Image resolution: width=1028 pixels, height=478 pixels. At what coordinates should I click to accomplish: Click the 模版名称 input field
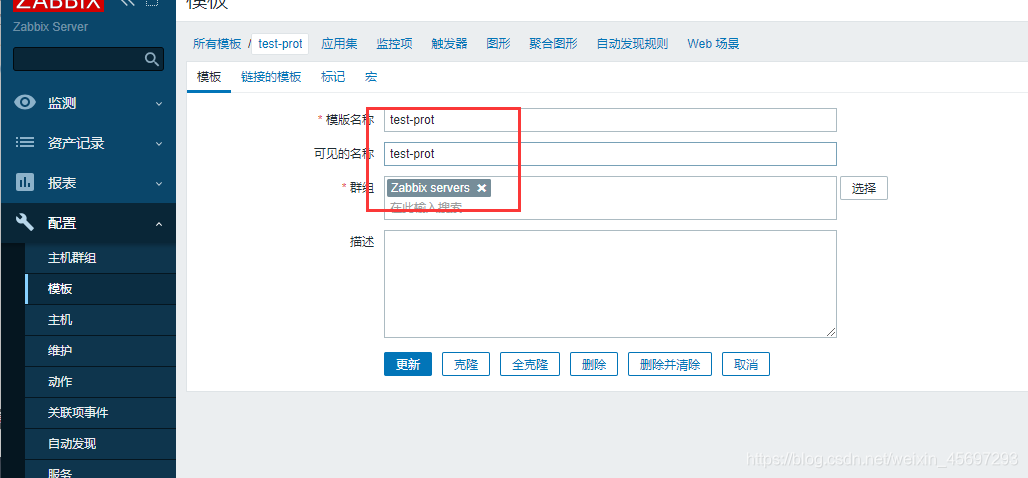pyautogui.click(x=610, y=120)
